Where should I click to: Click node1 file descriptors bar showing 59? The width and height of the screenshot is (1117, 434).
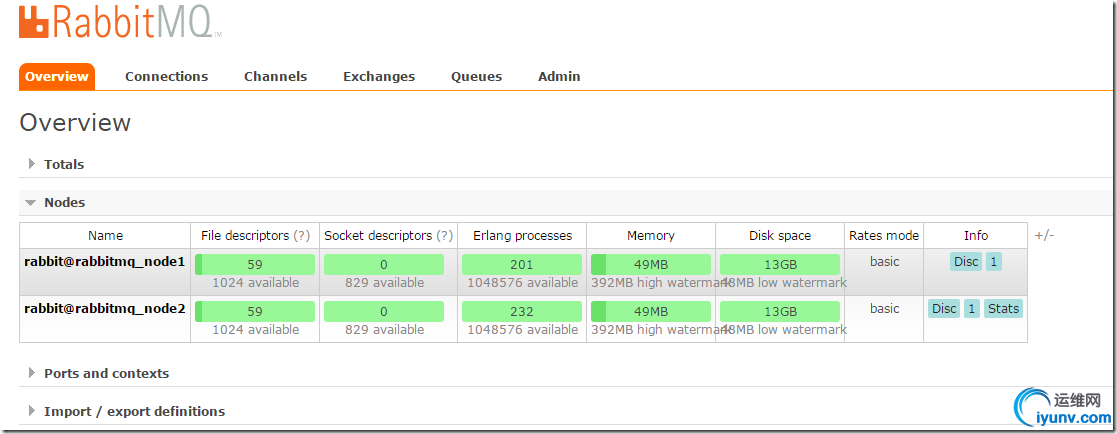[255, 264]
